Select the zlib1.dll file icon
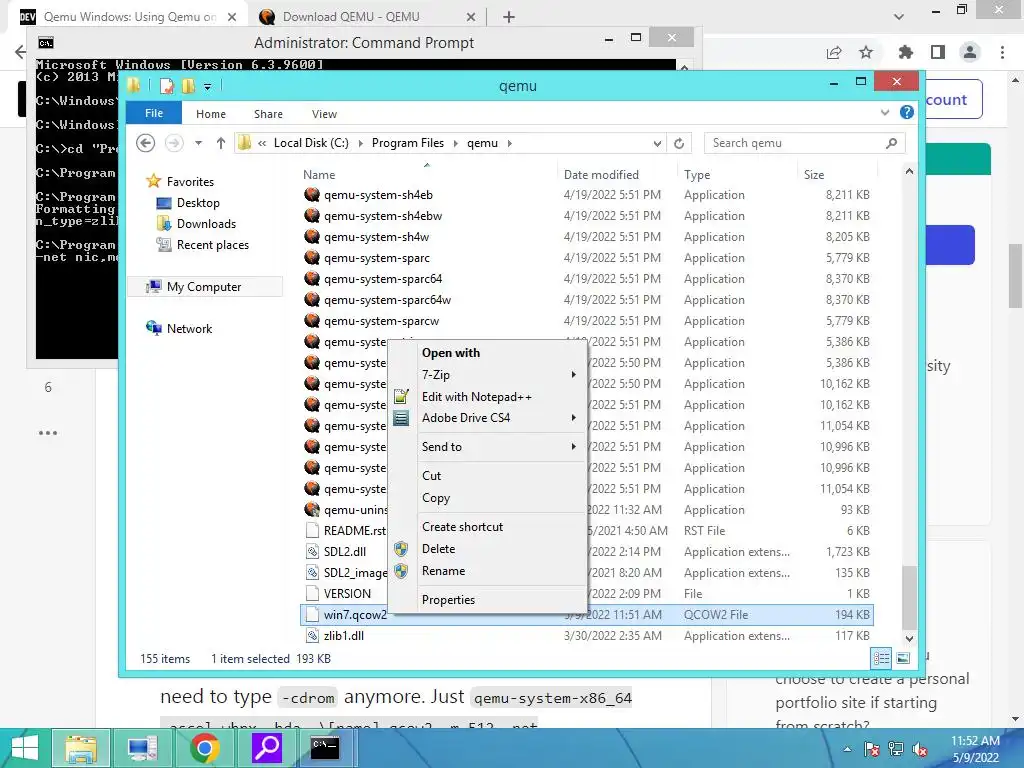This screenshot has height=768, width=1024. (312, 635)
